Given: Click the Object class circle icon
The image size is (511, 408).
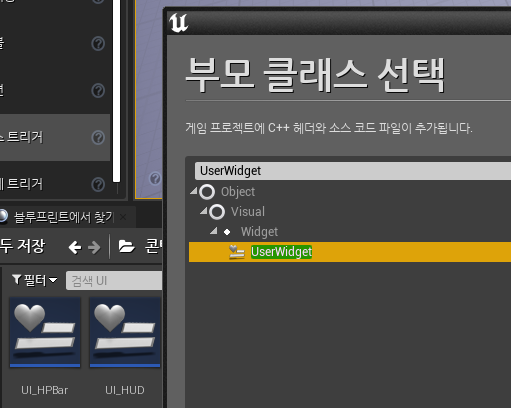Looking at the screenshot, I should tap(207, 192).
